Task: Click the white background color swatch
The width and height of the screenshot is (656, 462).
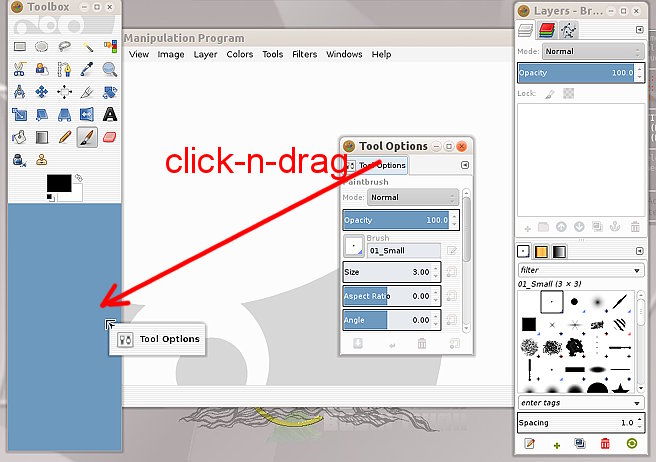Action: pos(75,195)
